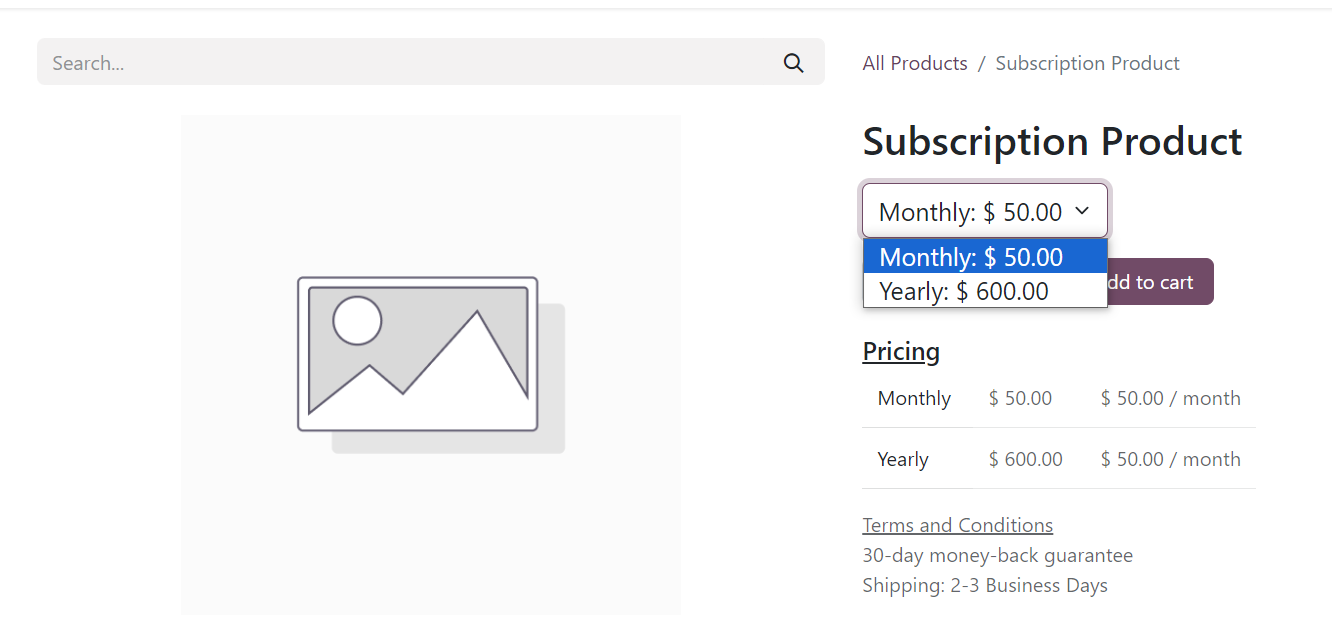
Task: Click the Pricing section heading
Action: click(901, 351)
